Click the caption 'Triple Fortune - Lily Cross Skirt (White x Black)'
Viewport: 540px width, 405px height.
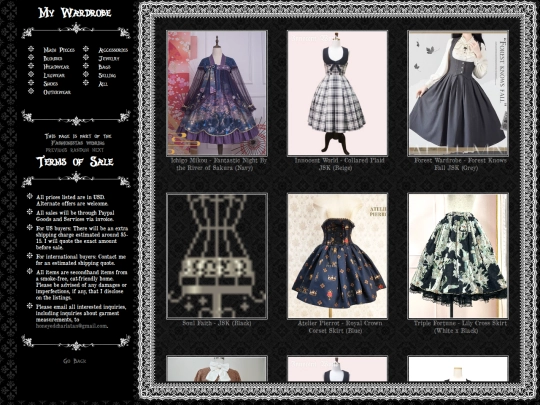coord(460,327)
